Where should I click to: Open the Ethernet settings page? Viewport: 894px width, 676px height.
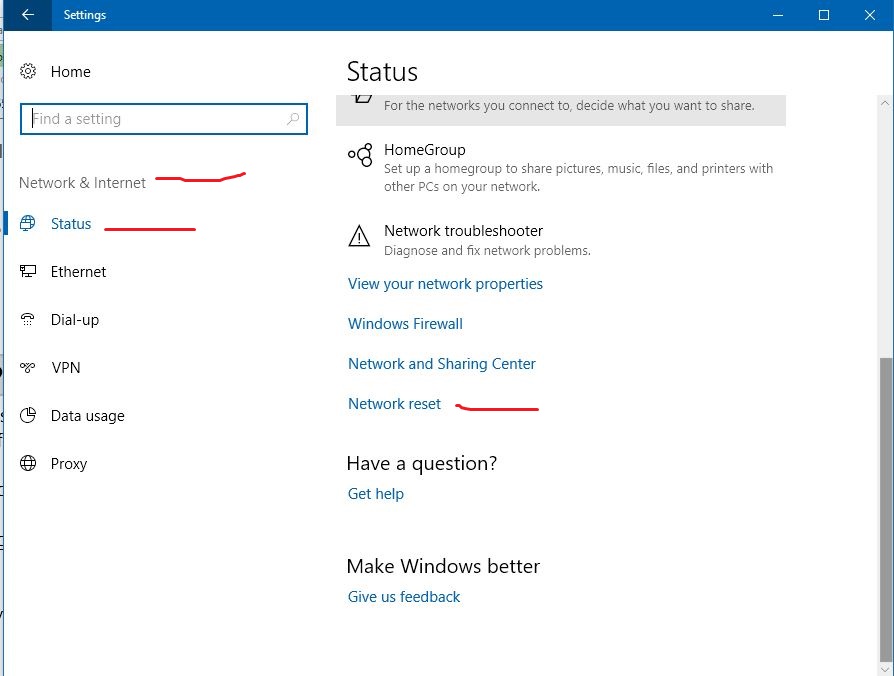pos(78,272)
